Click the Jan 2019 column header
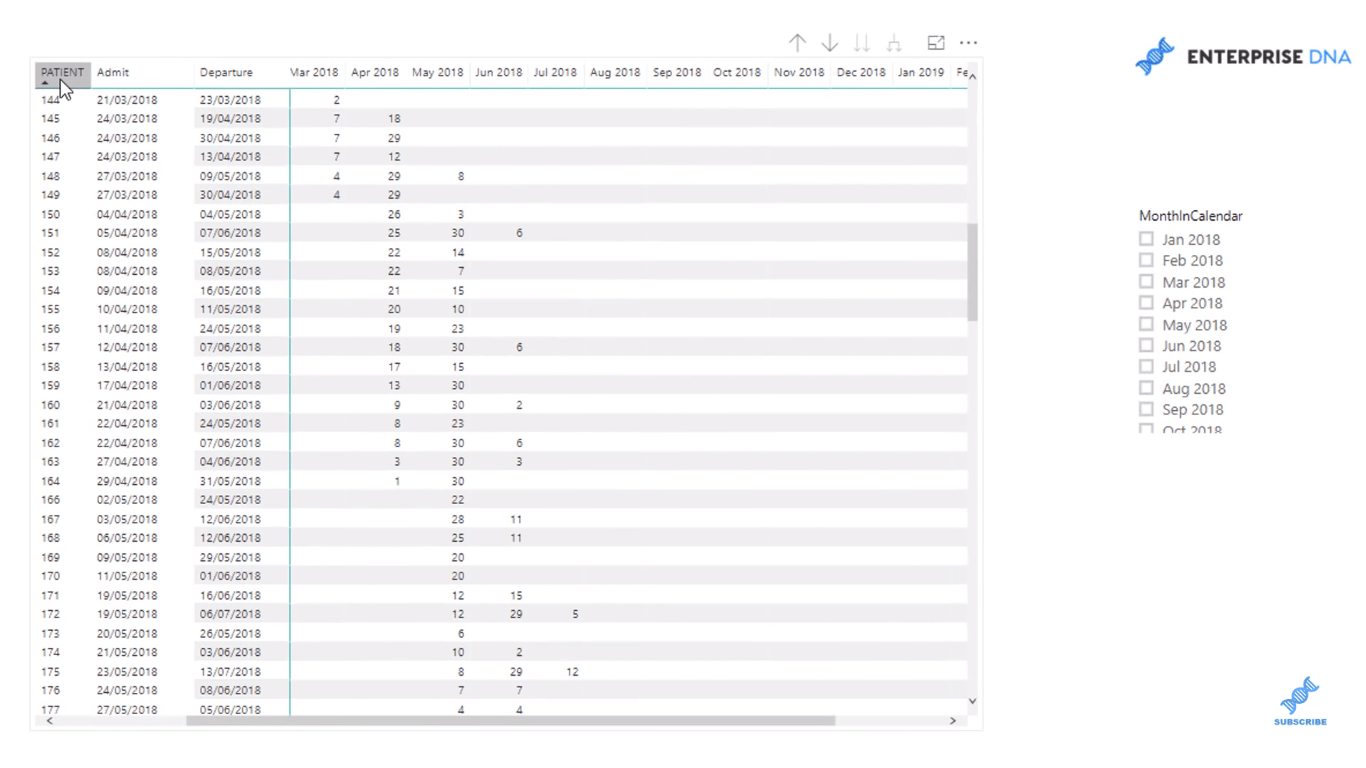The height and width of the screenshot is (768, 1366). coord(921,72)
